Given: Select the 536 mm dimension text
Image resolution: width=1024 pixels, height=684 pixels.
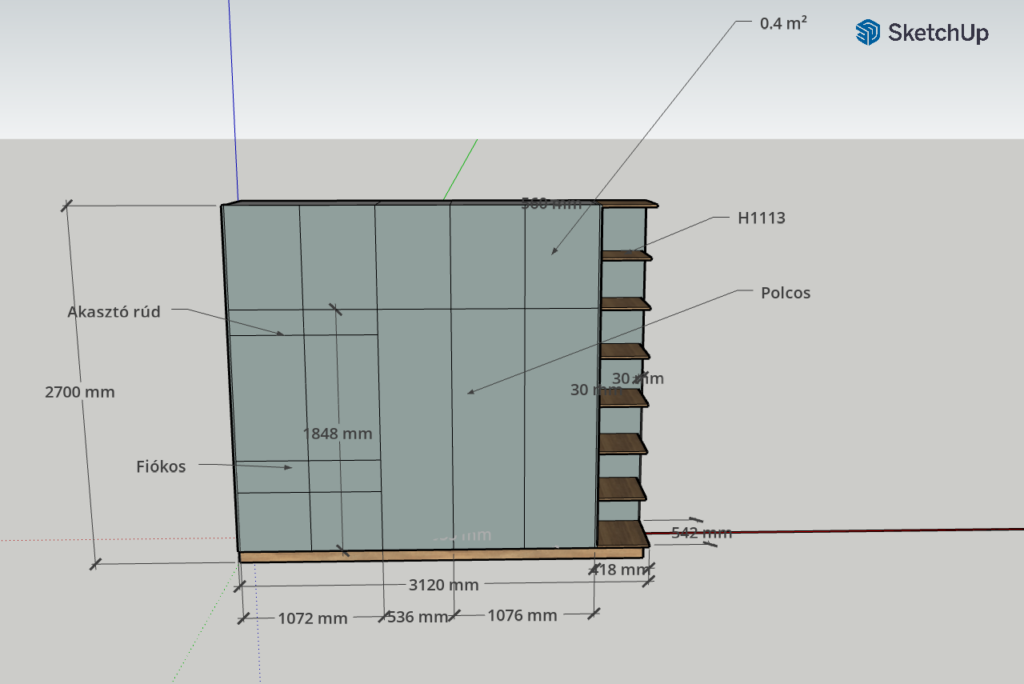Looking at the screenshot, I should pos(417,617).
